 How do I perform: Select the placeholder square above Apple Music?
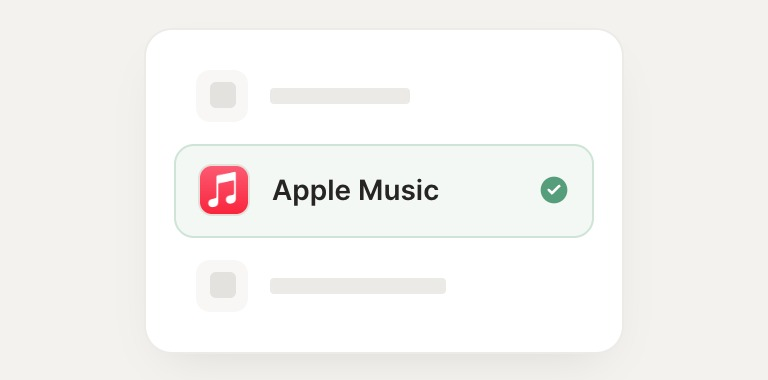(x=223, y=95)
